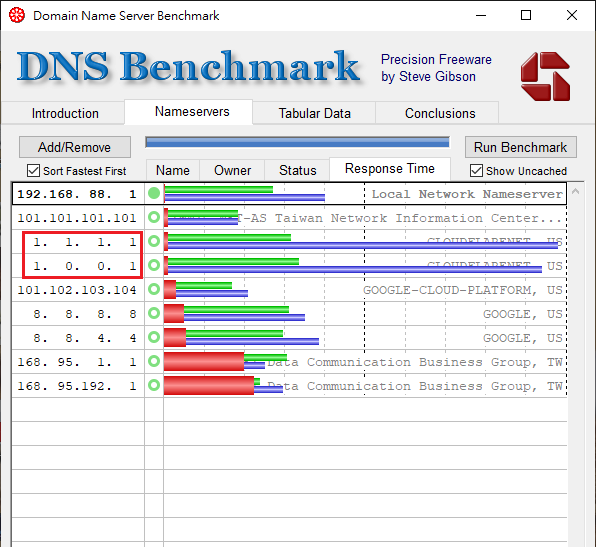Click status circle for 1.1.1.1
The height and width of the screenshot is (547, 596).
click(154, 241)
